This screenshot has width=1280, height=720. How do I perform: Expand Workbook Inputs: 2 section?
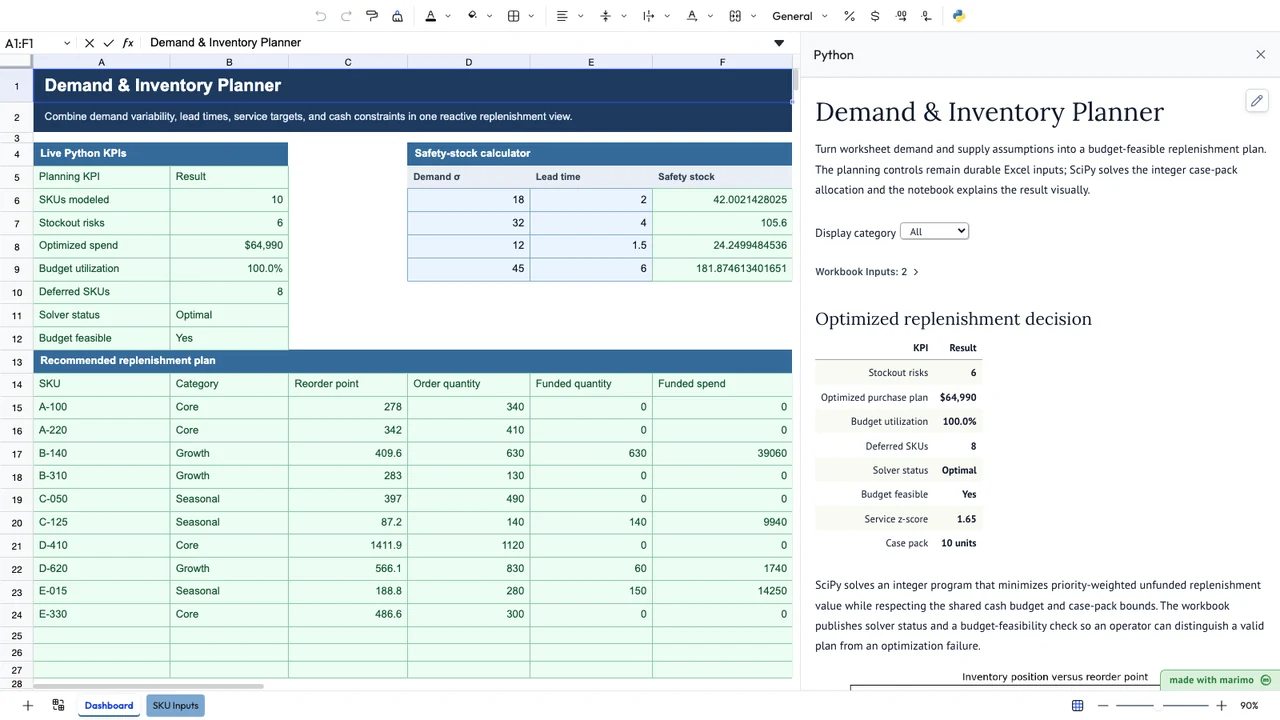coord(867,272)
